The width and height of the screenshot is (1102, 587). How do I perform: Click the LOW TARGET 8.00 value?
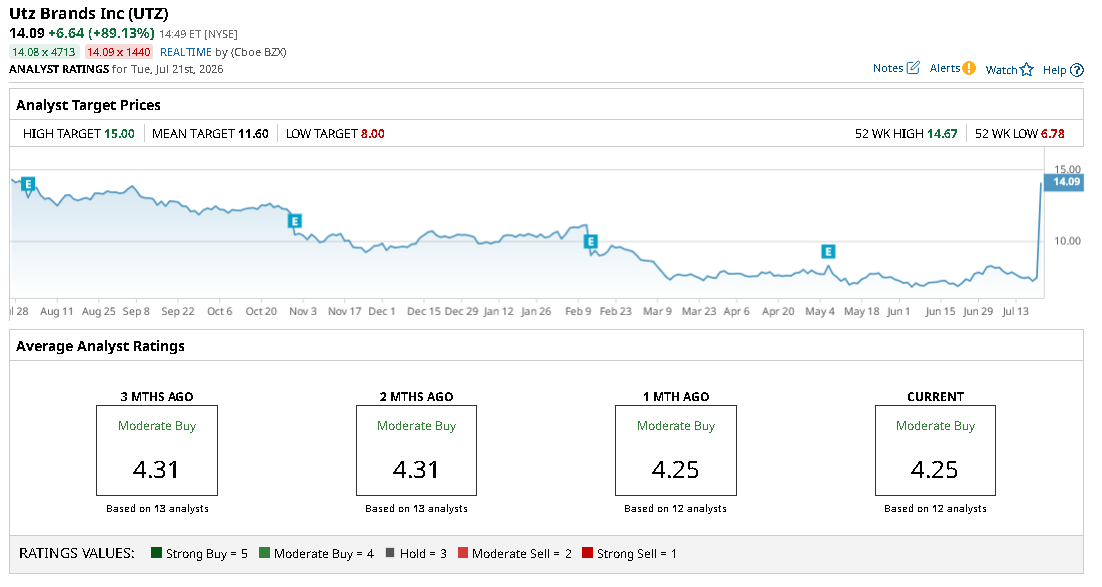click(372, 134)
